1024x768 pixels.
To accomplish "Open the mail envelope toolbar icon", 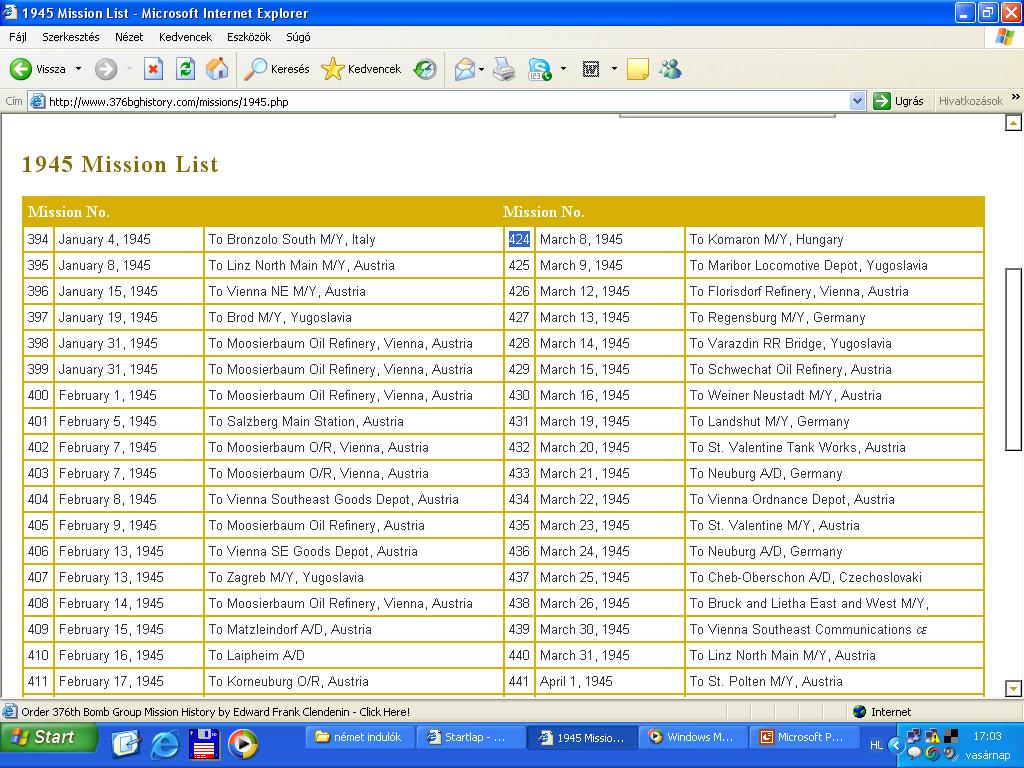I will 464,69.
